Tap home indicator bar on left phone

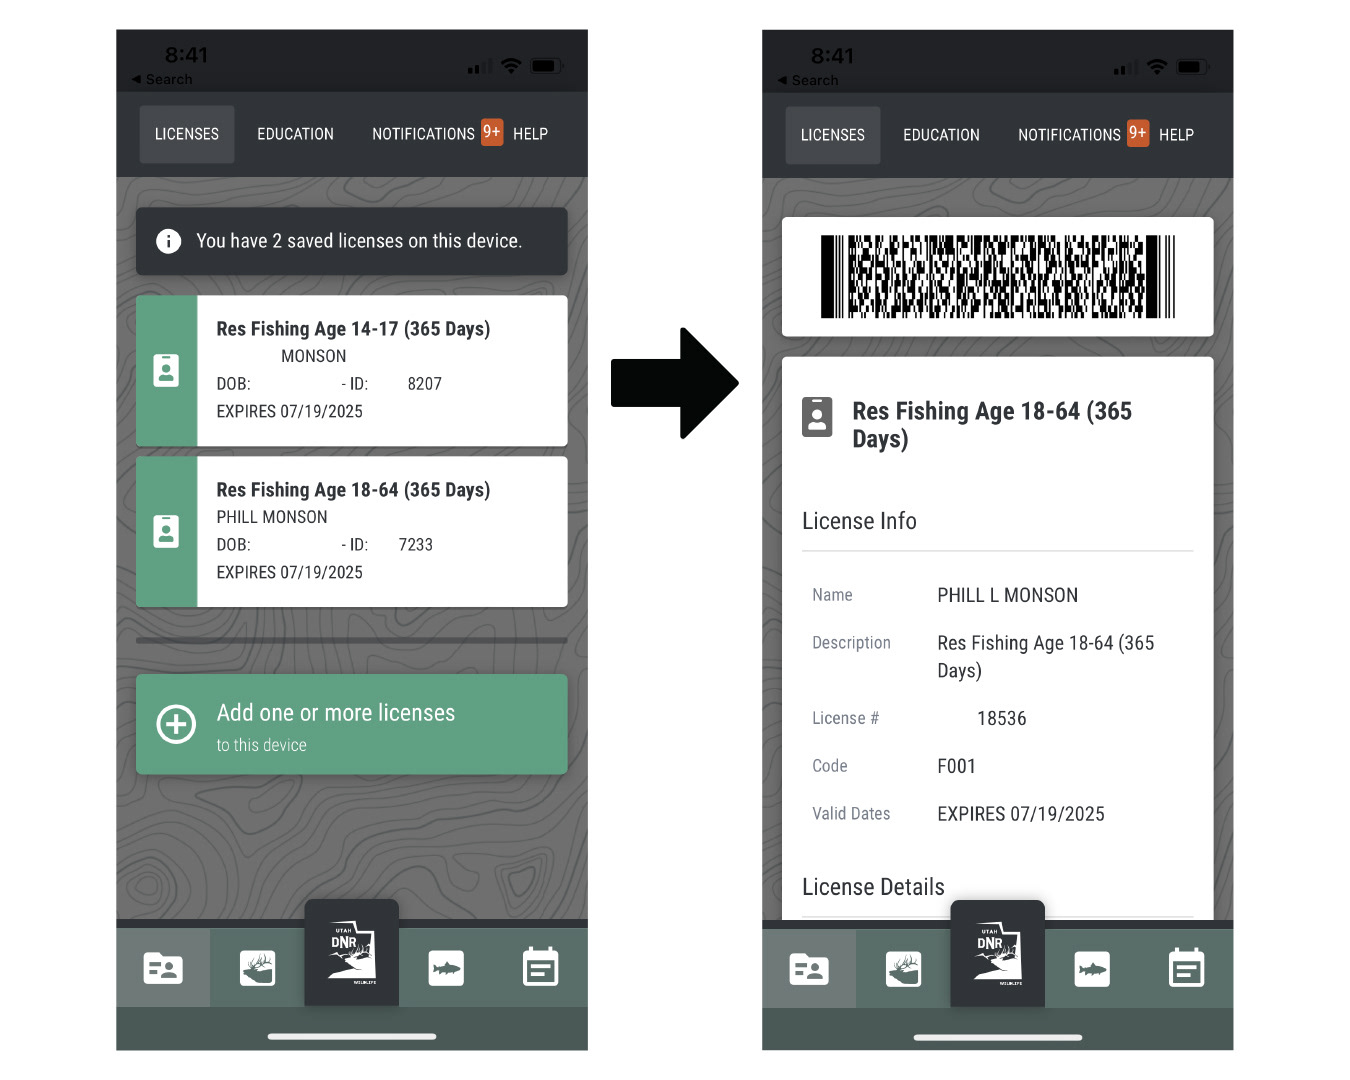tap(352, 1036)
